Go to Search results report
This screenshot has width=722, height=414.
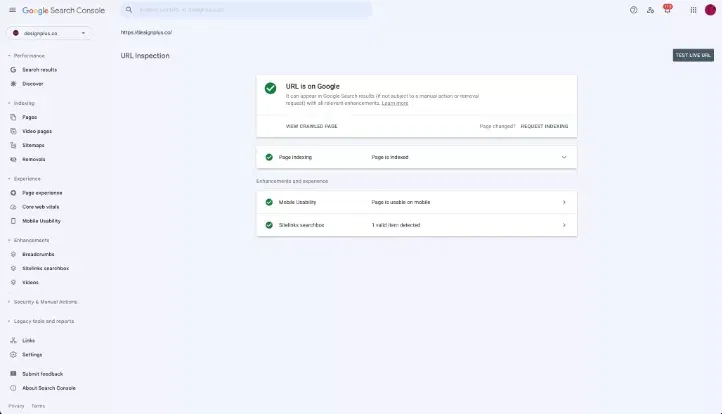tap(40, 70)
